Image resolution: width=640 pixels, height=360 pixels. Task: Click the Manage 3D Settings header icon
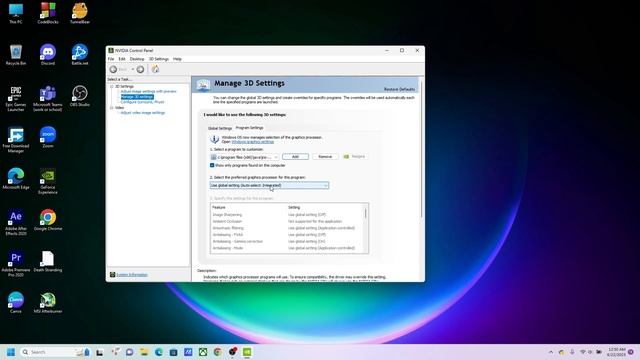(203, 85)
